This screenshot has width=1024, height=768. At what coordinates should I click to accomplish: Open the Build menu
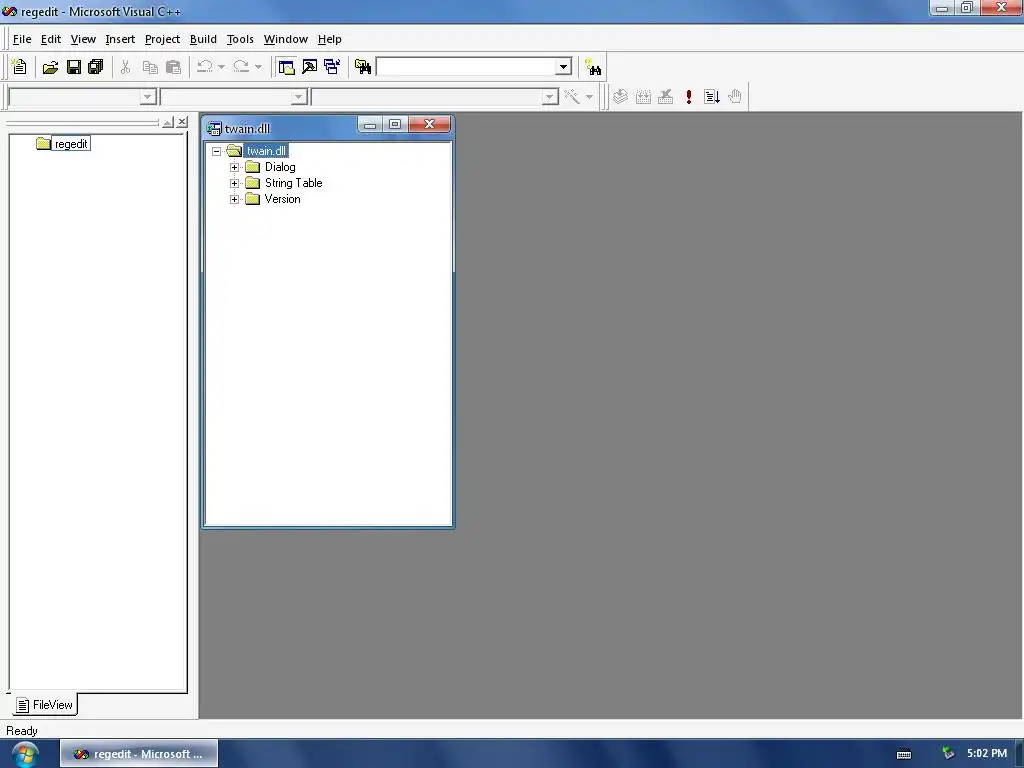203,39
